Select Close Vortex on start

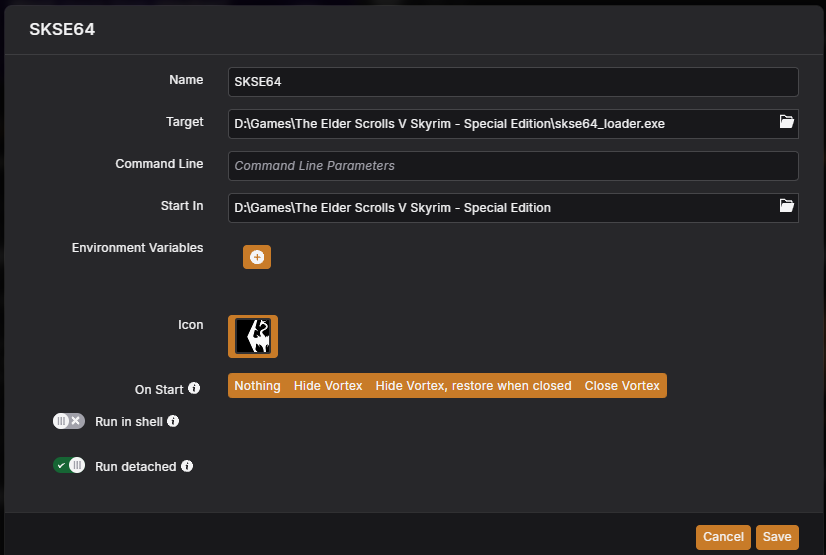(622, 385)
